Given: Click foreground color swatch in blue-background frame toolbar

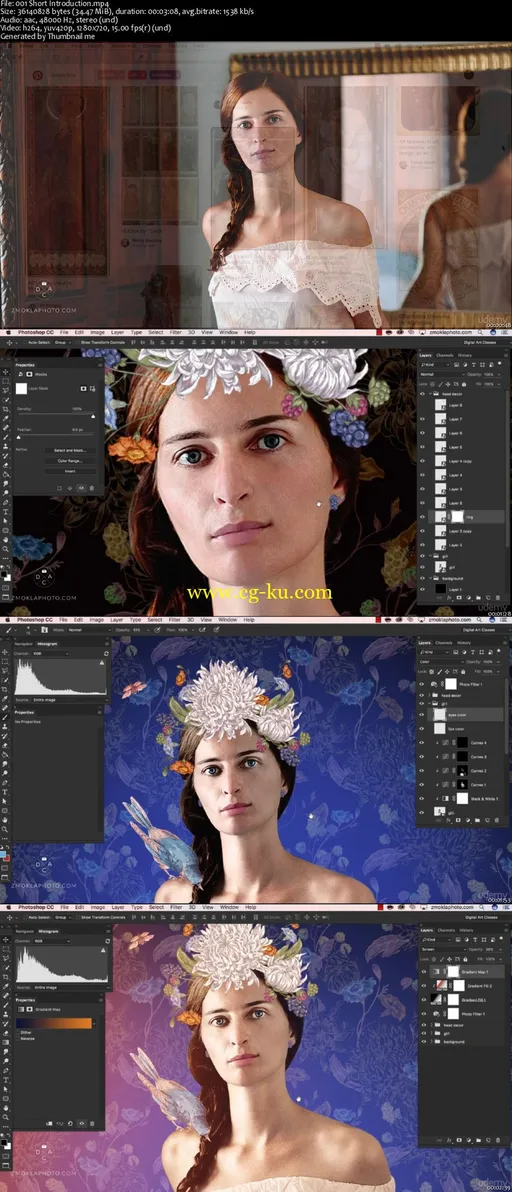Looking at the screenshot, I should 3,854.
